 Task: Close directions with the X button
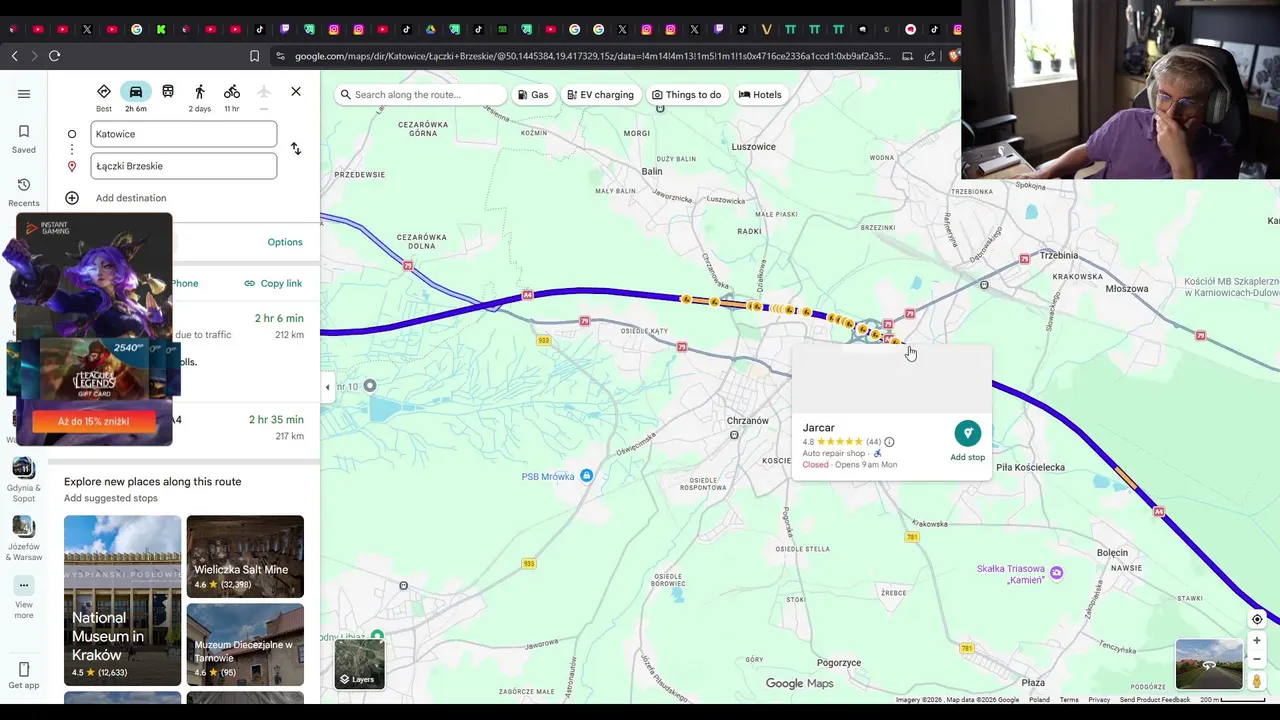[x=296, y=92]
